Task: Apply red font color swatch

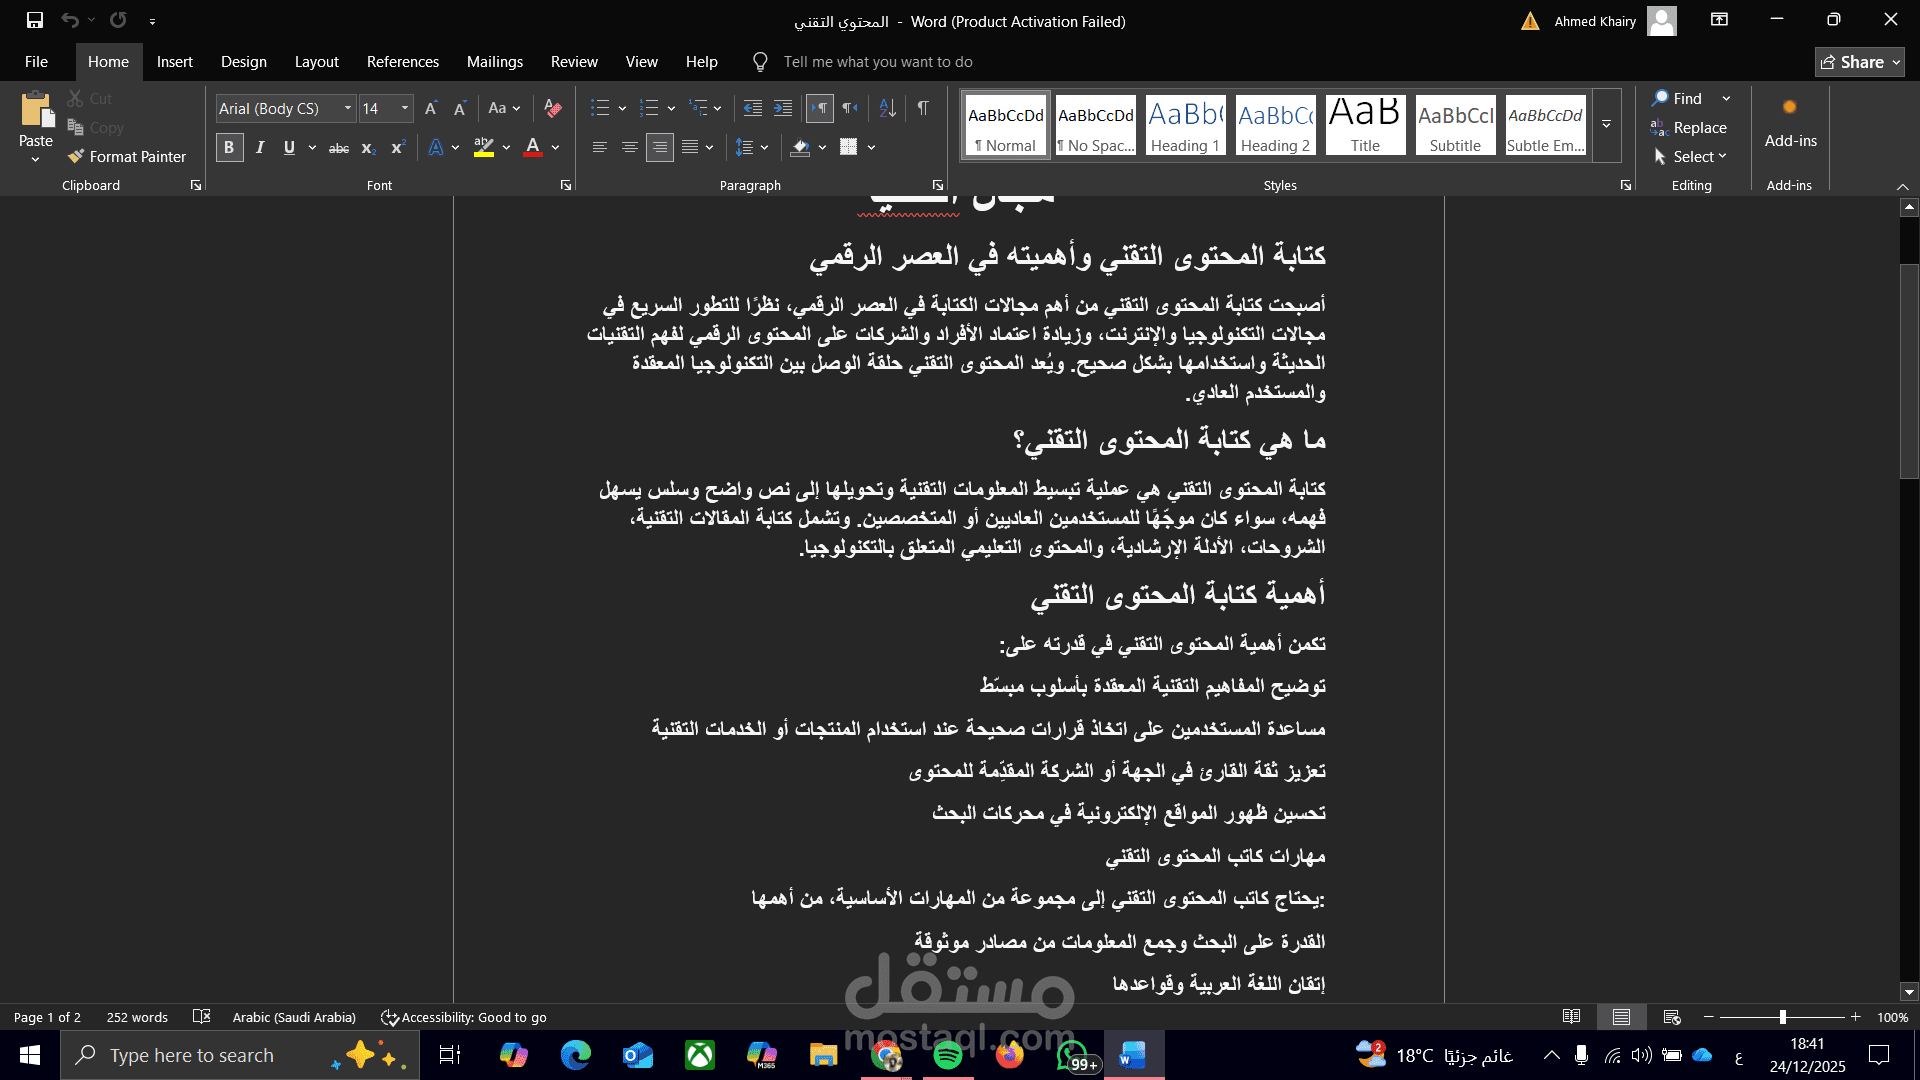Action: point(533,147)
